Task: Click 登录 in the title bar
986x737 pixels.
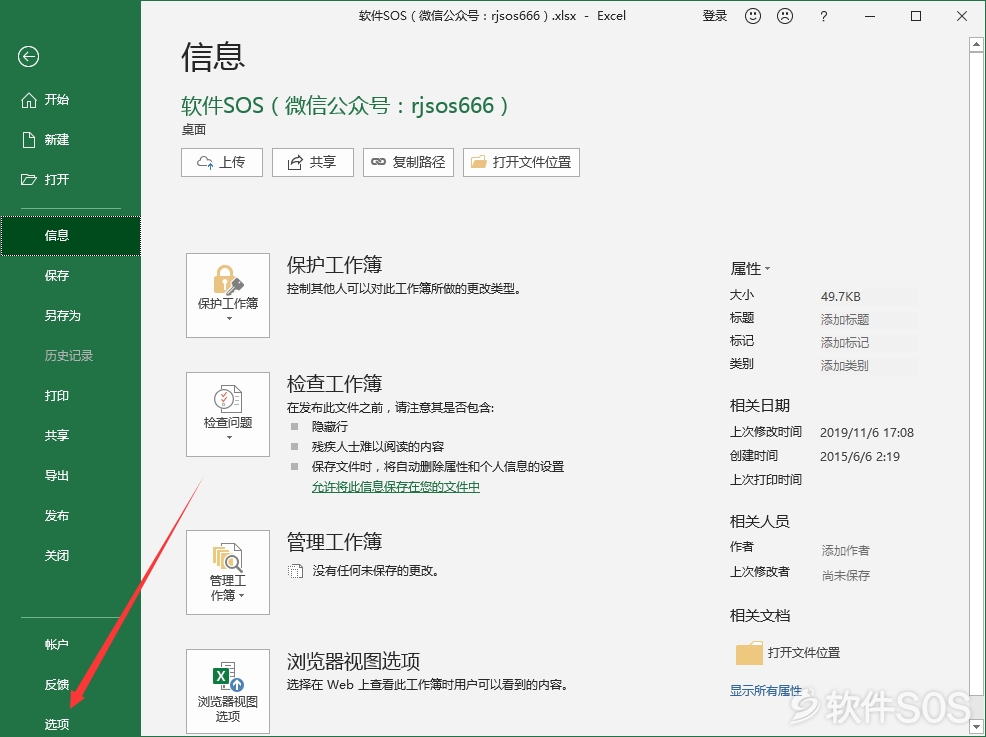Action: pos(714,16)
